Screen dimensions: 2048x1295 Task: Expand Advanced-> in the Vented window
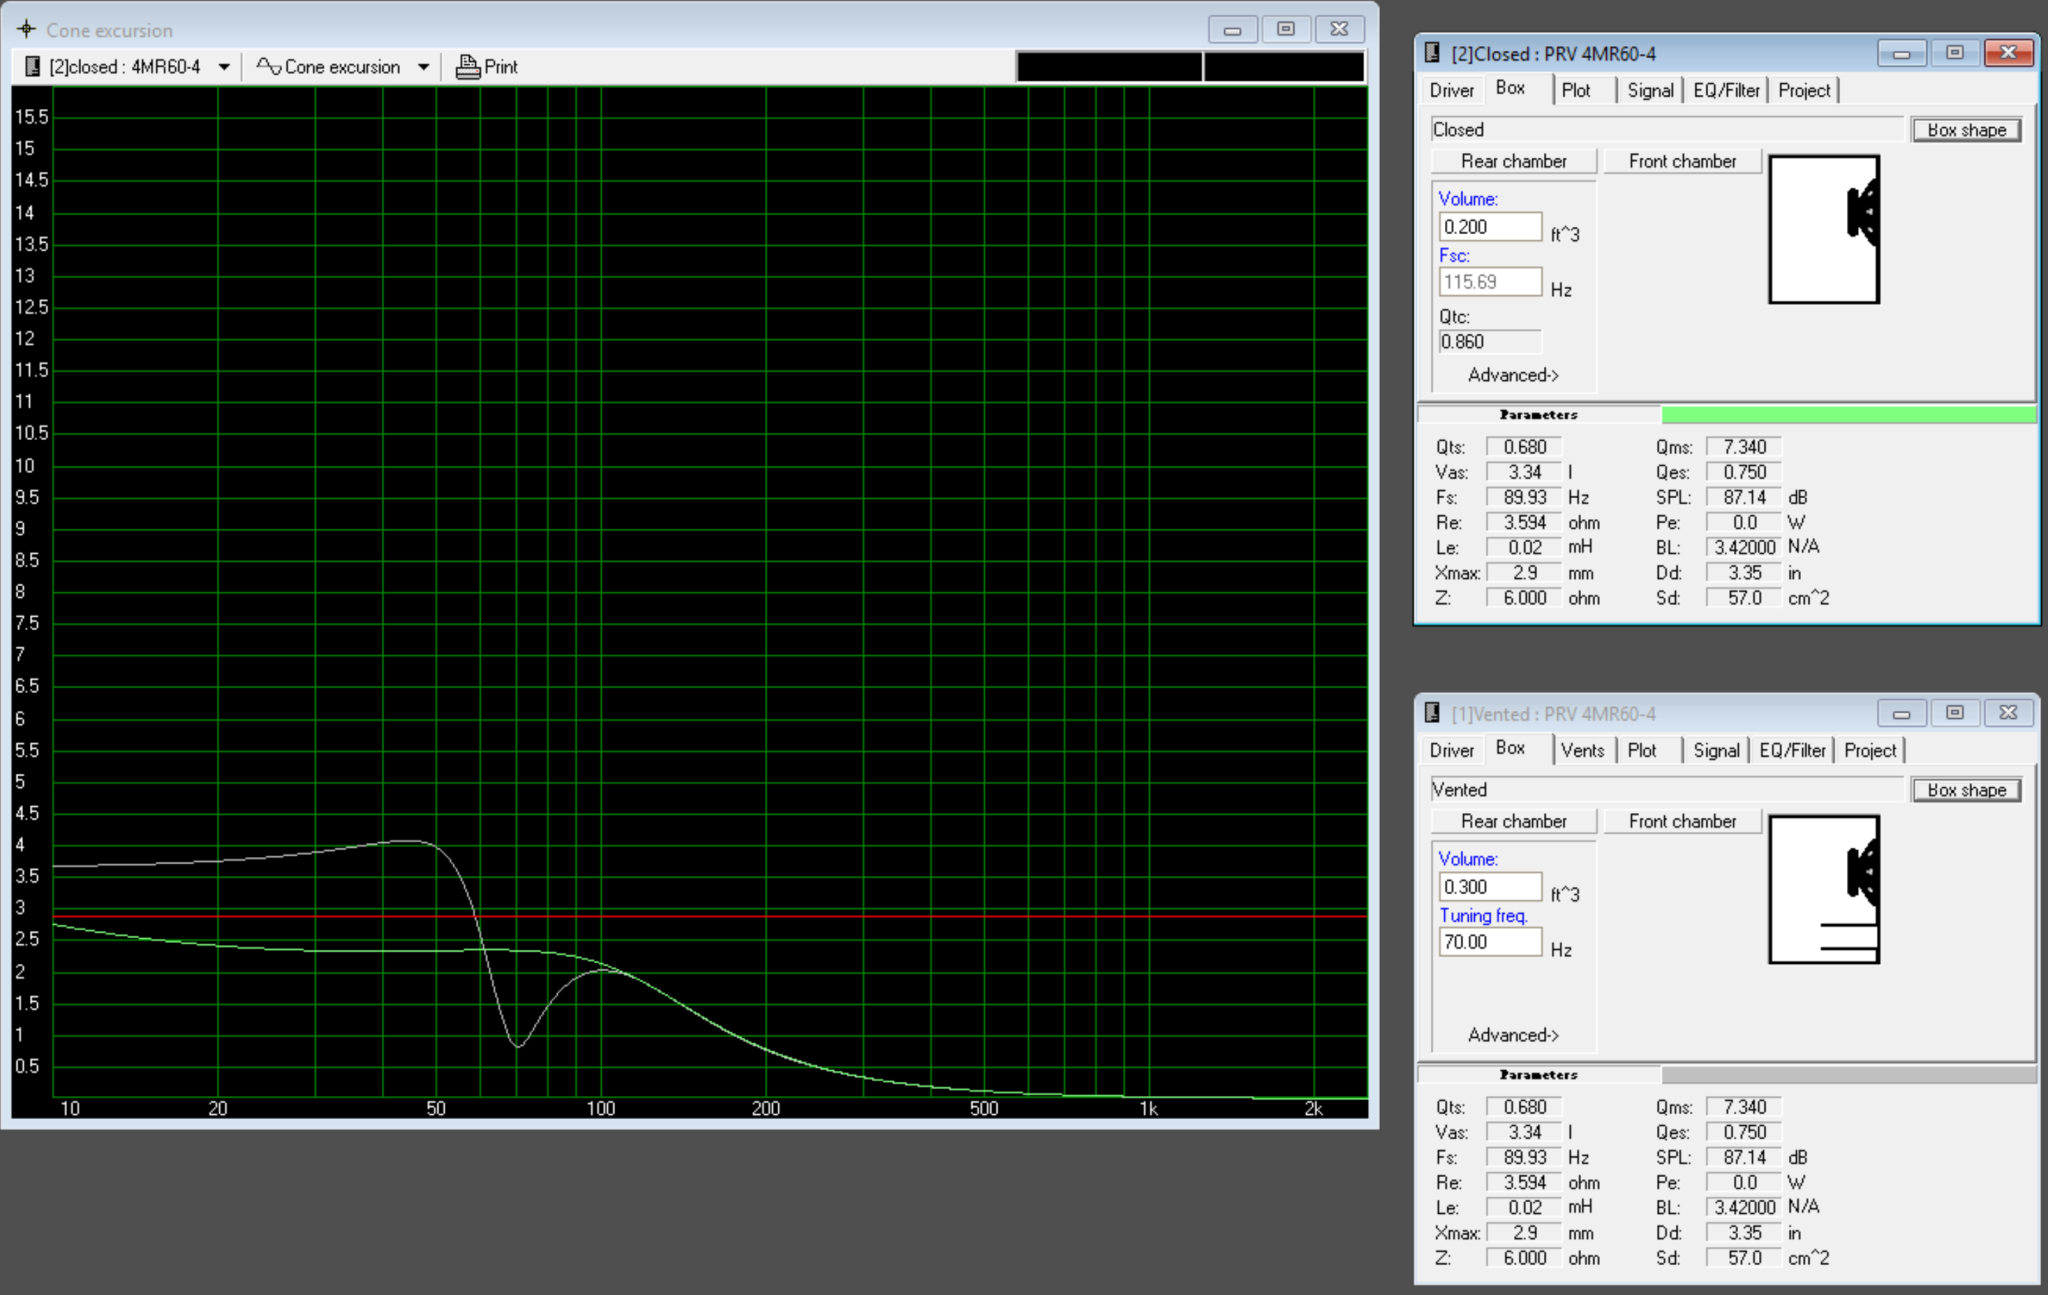[1513, 1035]
